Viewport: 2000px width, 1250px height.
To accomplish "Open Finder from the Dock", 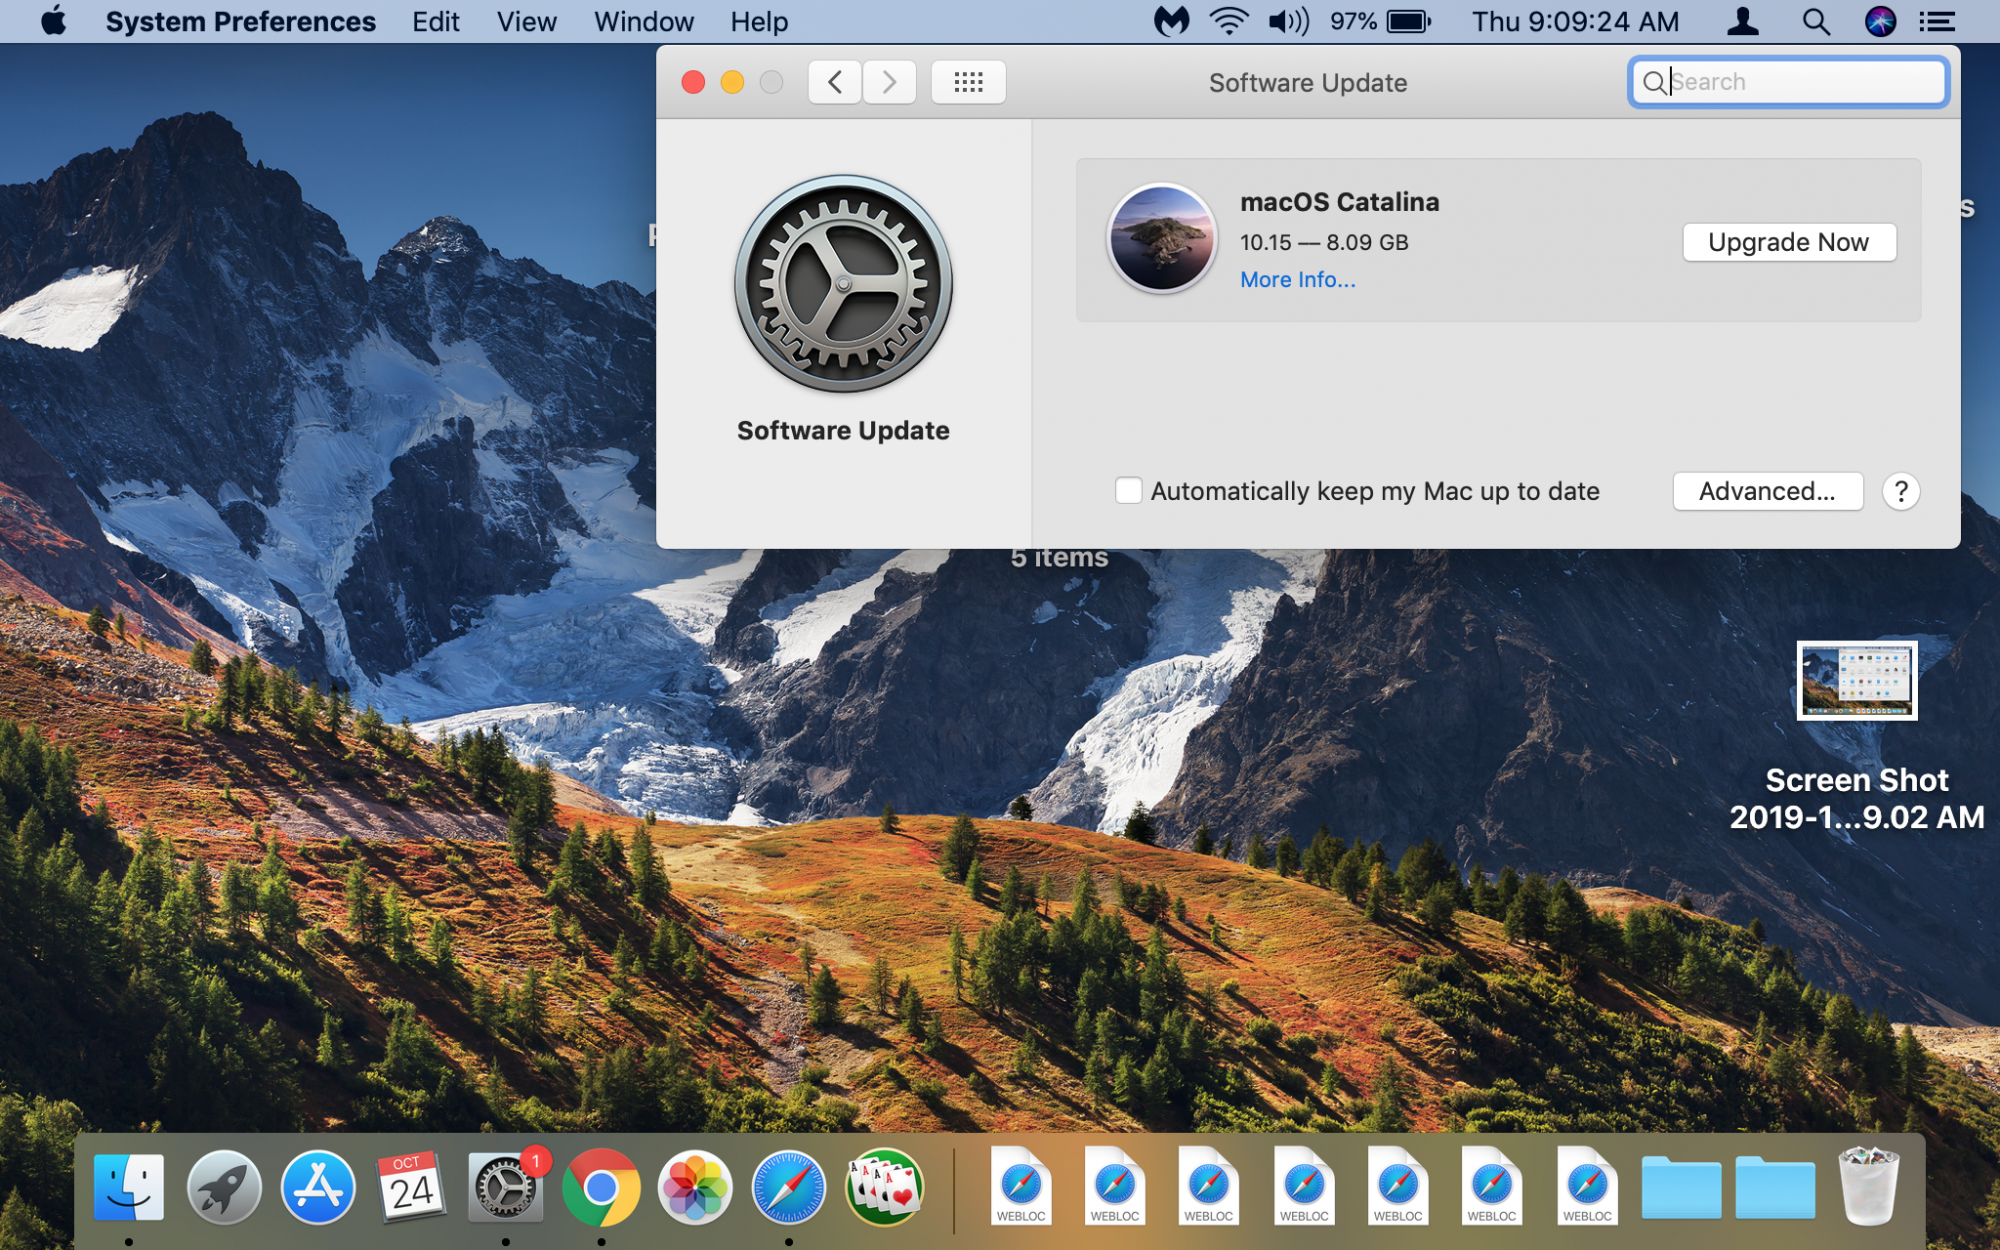I will pyautogui.click(x=129, y=1187).
